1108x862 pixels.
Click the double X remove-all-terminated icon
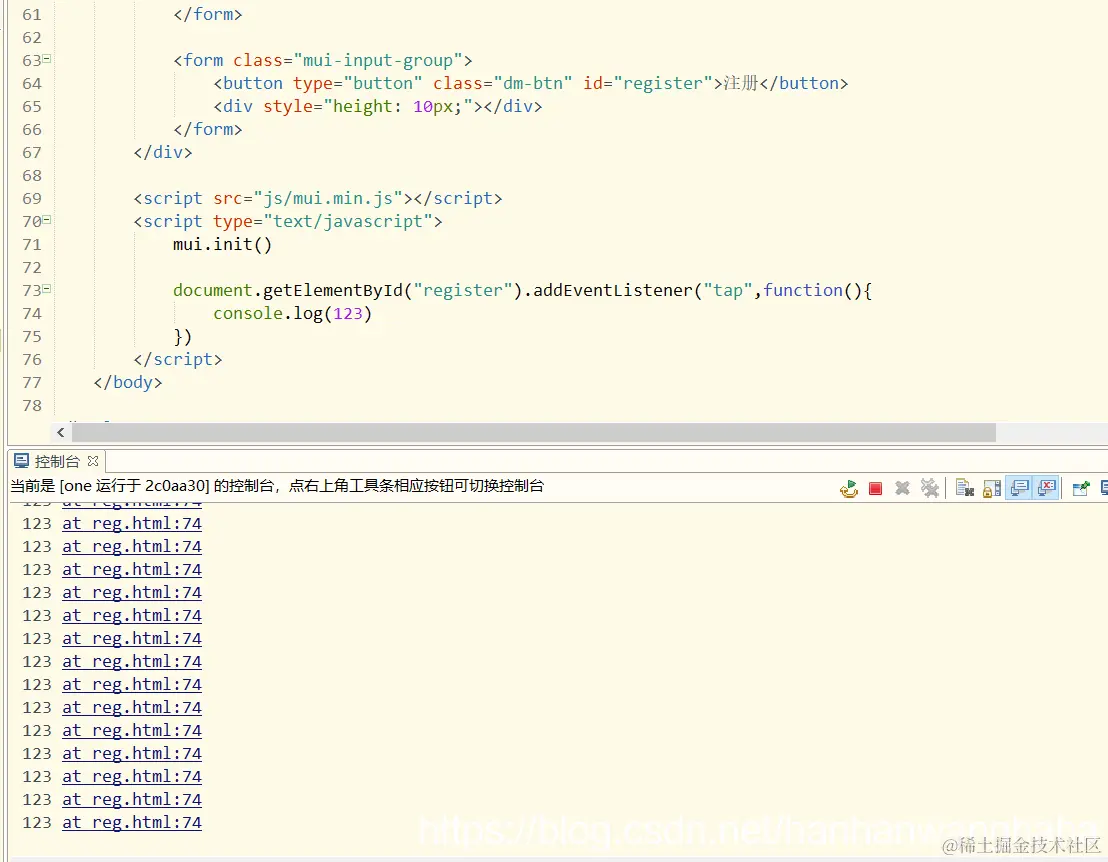[930, 488]
